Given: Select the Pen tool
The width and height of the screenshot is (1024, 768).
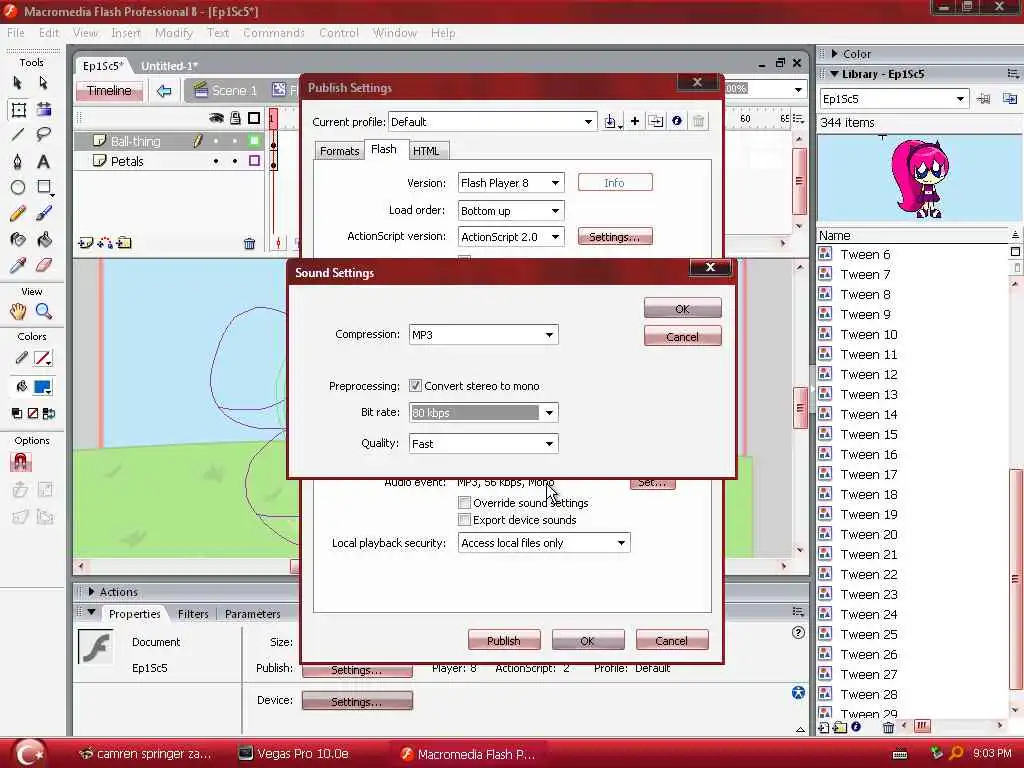Looking at the screenshot, I should click(18, 161).
